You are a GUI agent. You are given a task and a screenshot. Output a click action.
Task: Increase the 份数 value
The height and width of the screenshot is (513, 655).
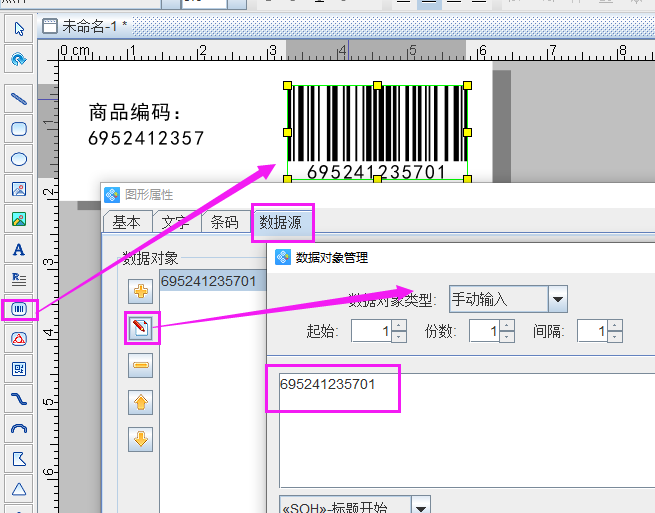(x=507, y=325)
